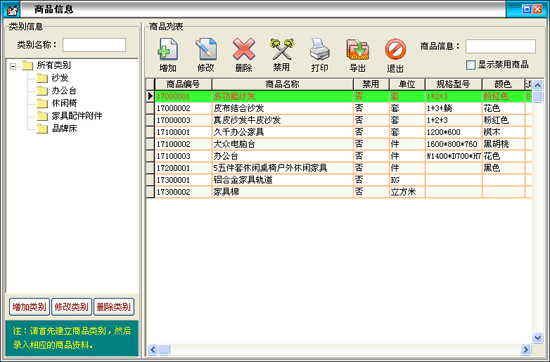The image size is (550, 362).
Task: Click the 修改 (Edit) product icon
Action: tap(206, 49)
